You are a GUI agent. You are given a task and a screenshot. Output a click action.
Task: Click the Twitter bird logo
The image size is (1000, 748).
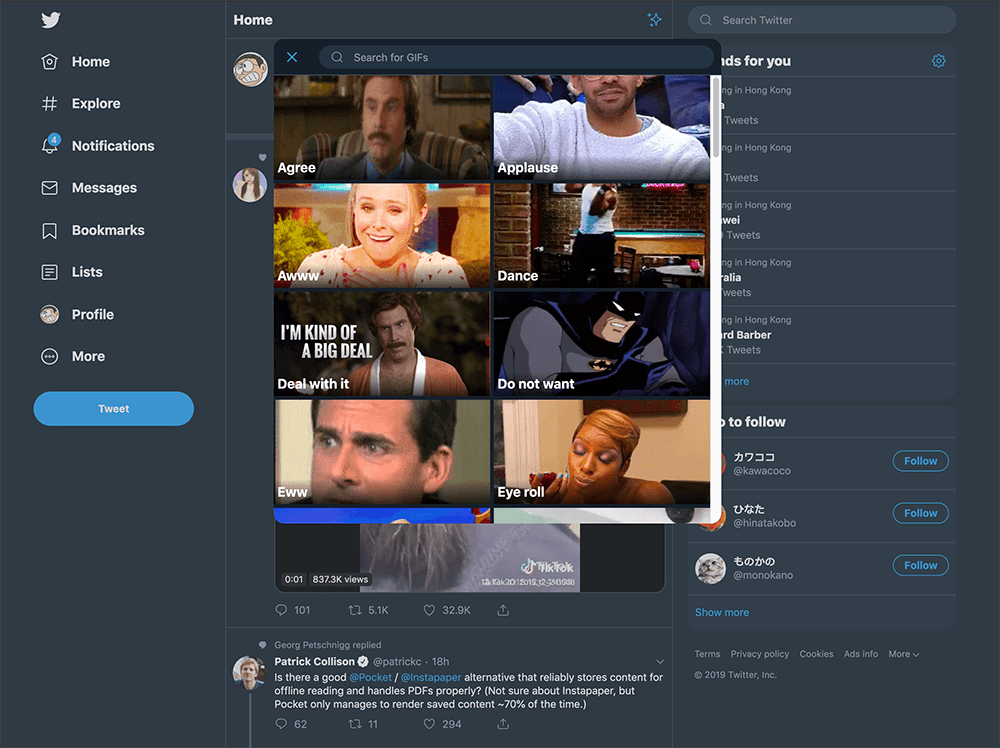(51, 20)
